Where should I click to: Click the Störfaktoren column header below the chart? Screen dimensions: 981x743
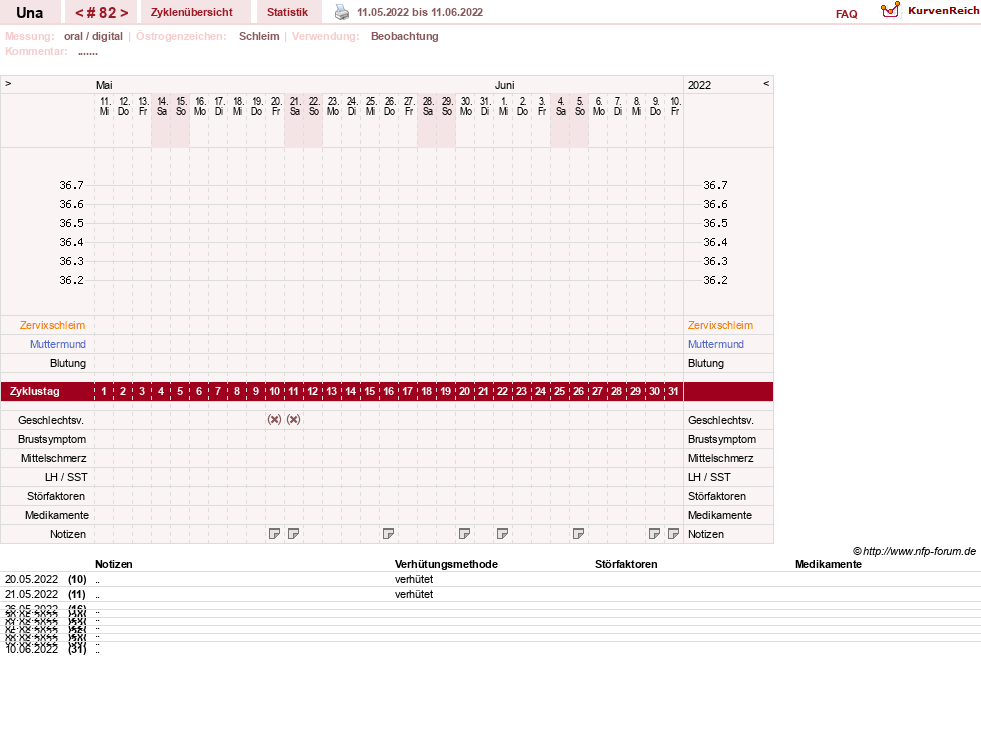626,564
